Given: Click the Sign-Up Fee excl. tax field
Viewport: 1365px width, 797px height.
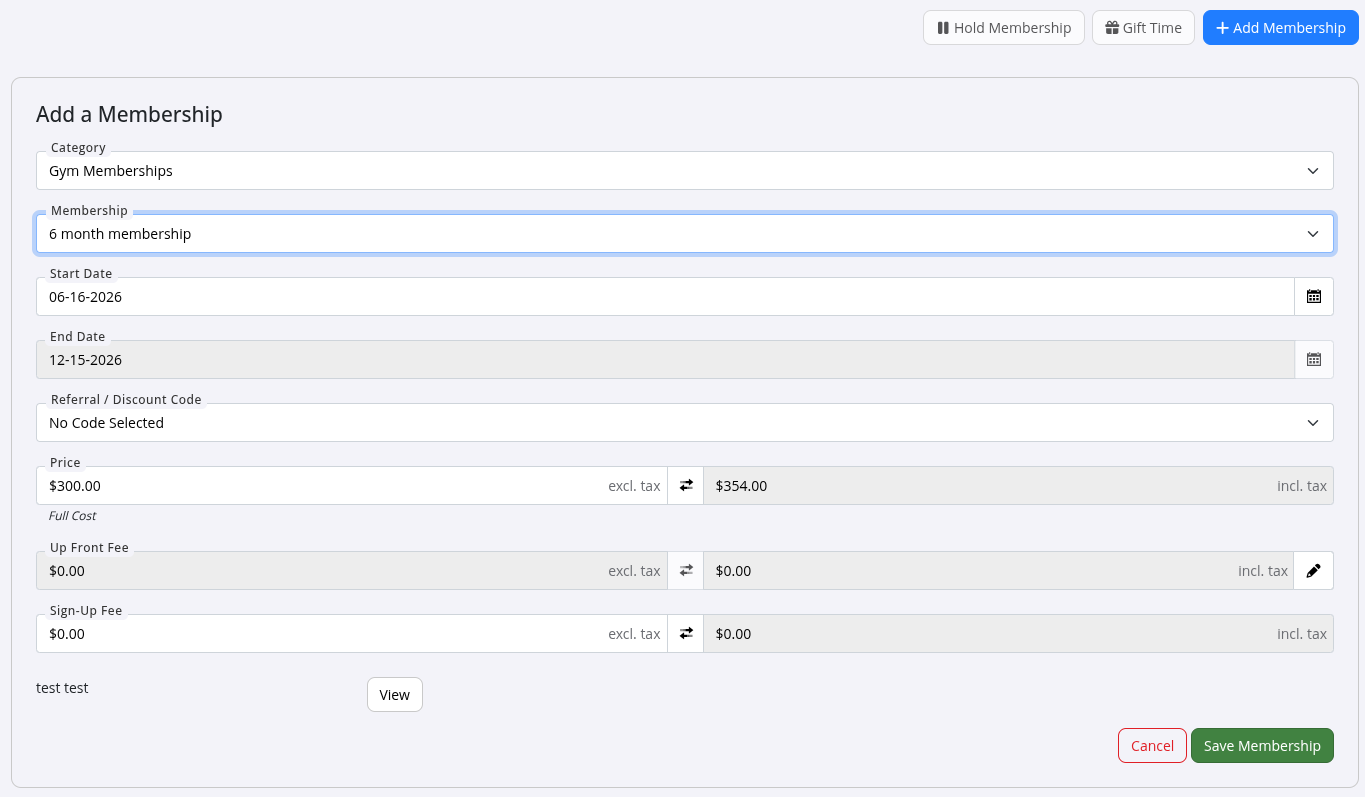Looking at the screenshot, I should [x=352, y=633].
